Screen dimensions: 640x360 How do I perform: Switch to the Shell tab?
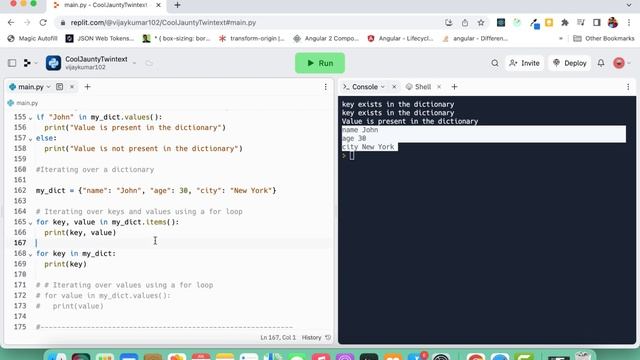[x=418, y=87]
